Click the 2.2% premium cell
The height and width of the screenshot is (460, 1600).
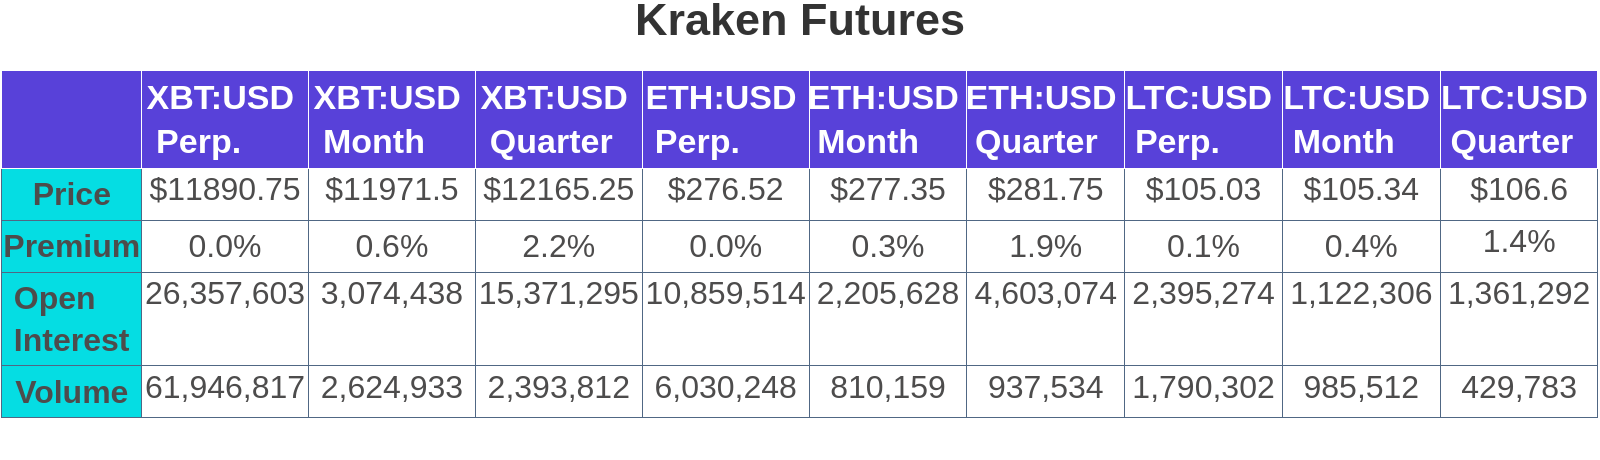(x=558, y=246)
